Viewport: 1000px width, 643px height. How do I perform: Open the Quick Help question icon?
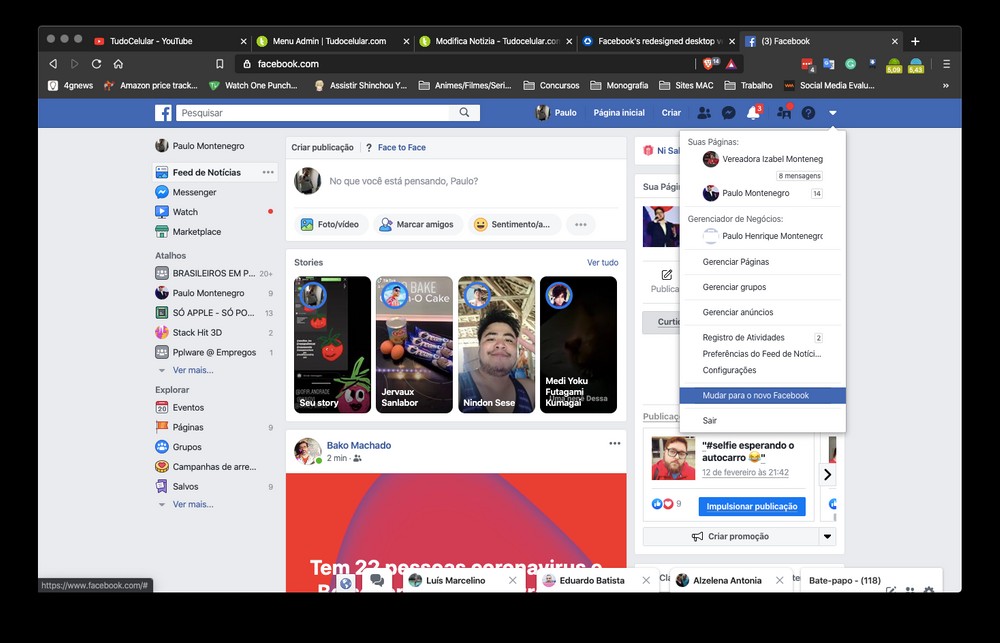point(808,113)
